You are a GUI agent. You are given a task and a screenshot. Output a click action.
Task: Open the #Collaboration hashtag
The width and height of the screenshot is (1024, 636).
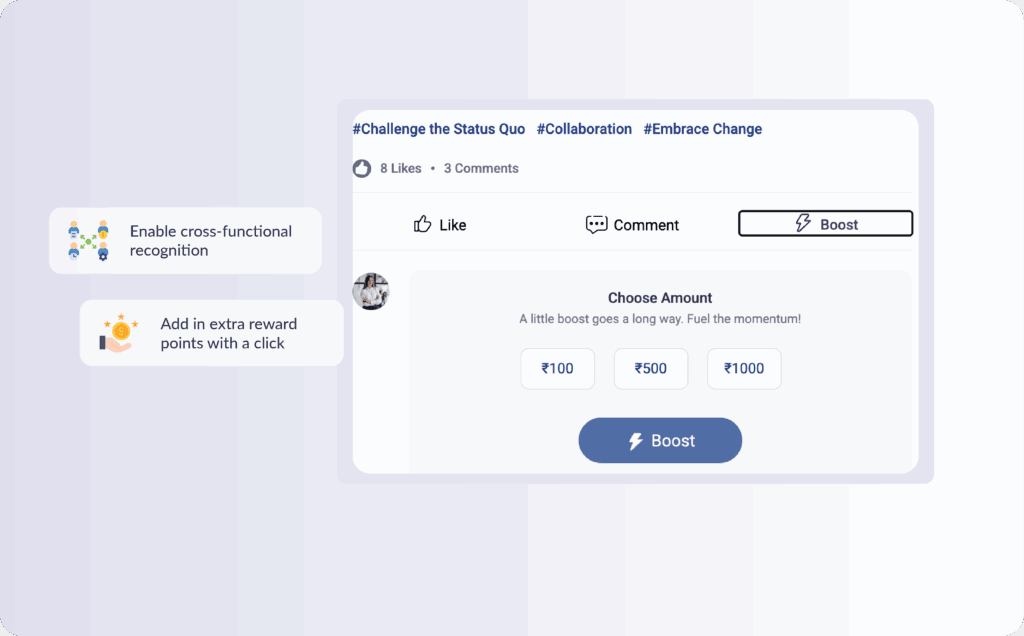584,129
